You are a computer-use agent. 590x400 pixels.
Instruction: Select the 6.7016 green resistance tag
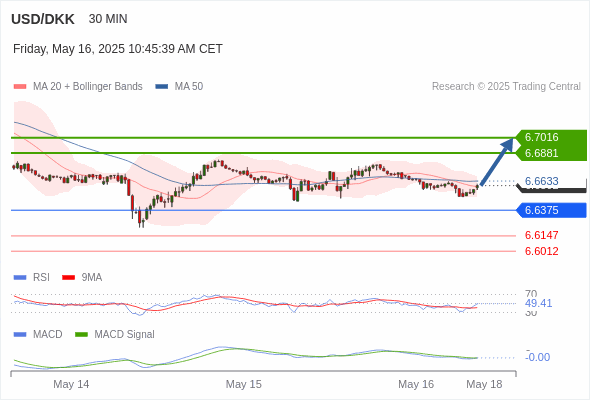coord(551,137)
